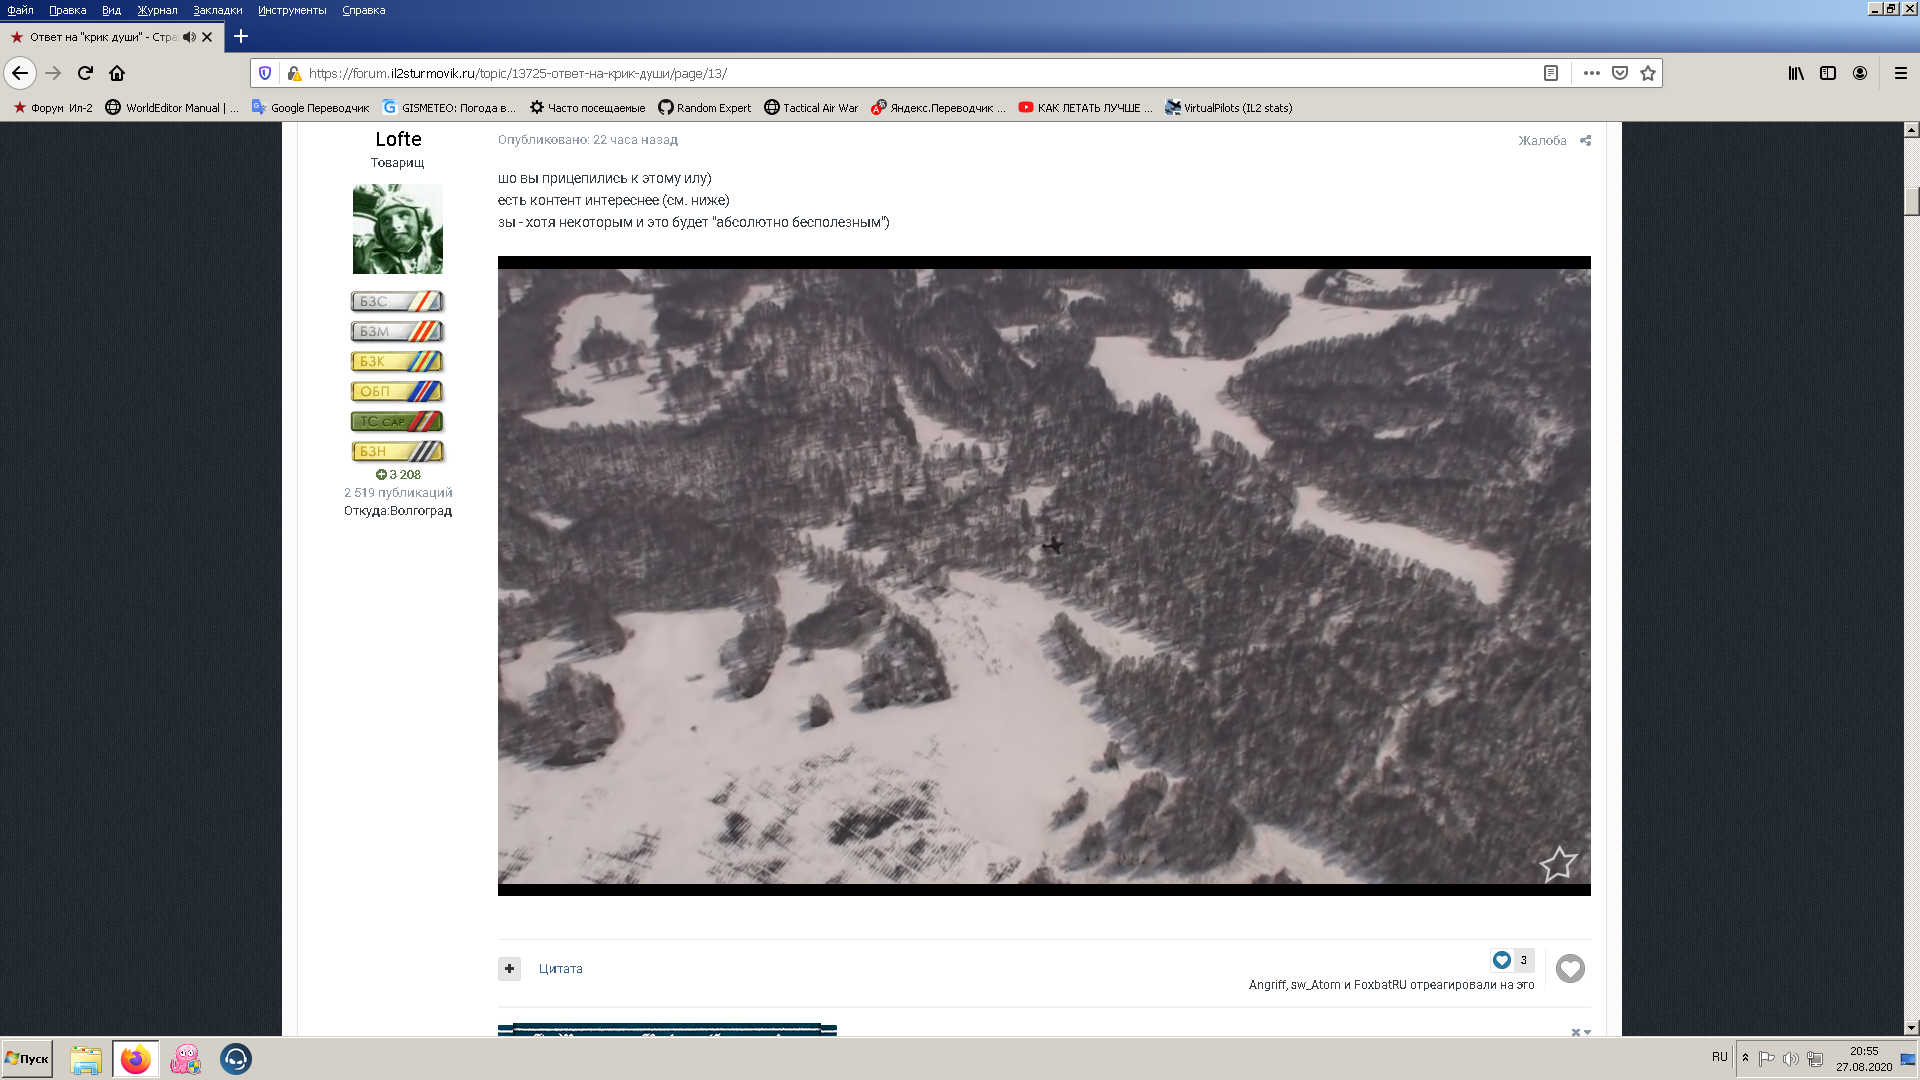Open Lofte's avatar thumbnail
The width and height of the screenshot is (1920, 1080).
398,229
